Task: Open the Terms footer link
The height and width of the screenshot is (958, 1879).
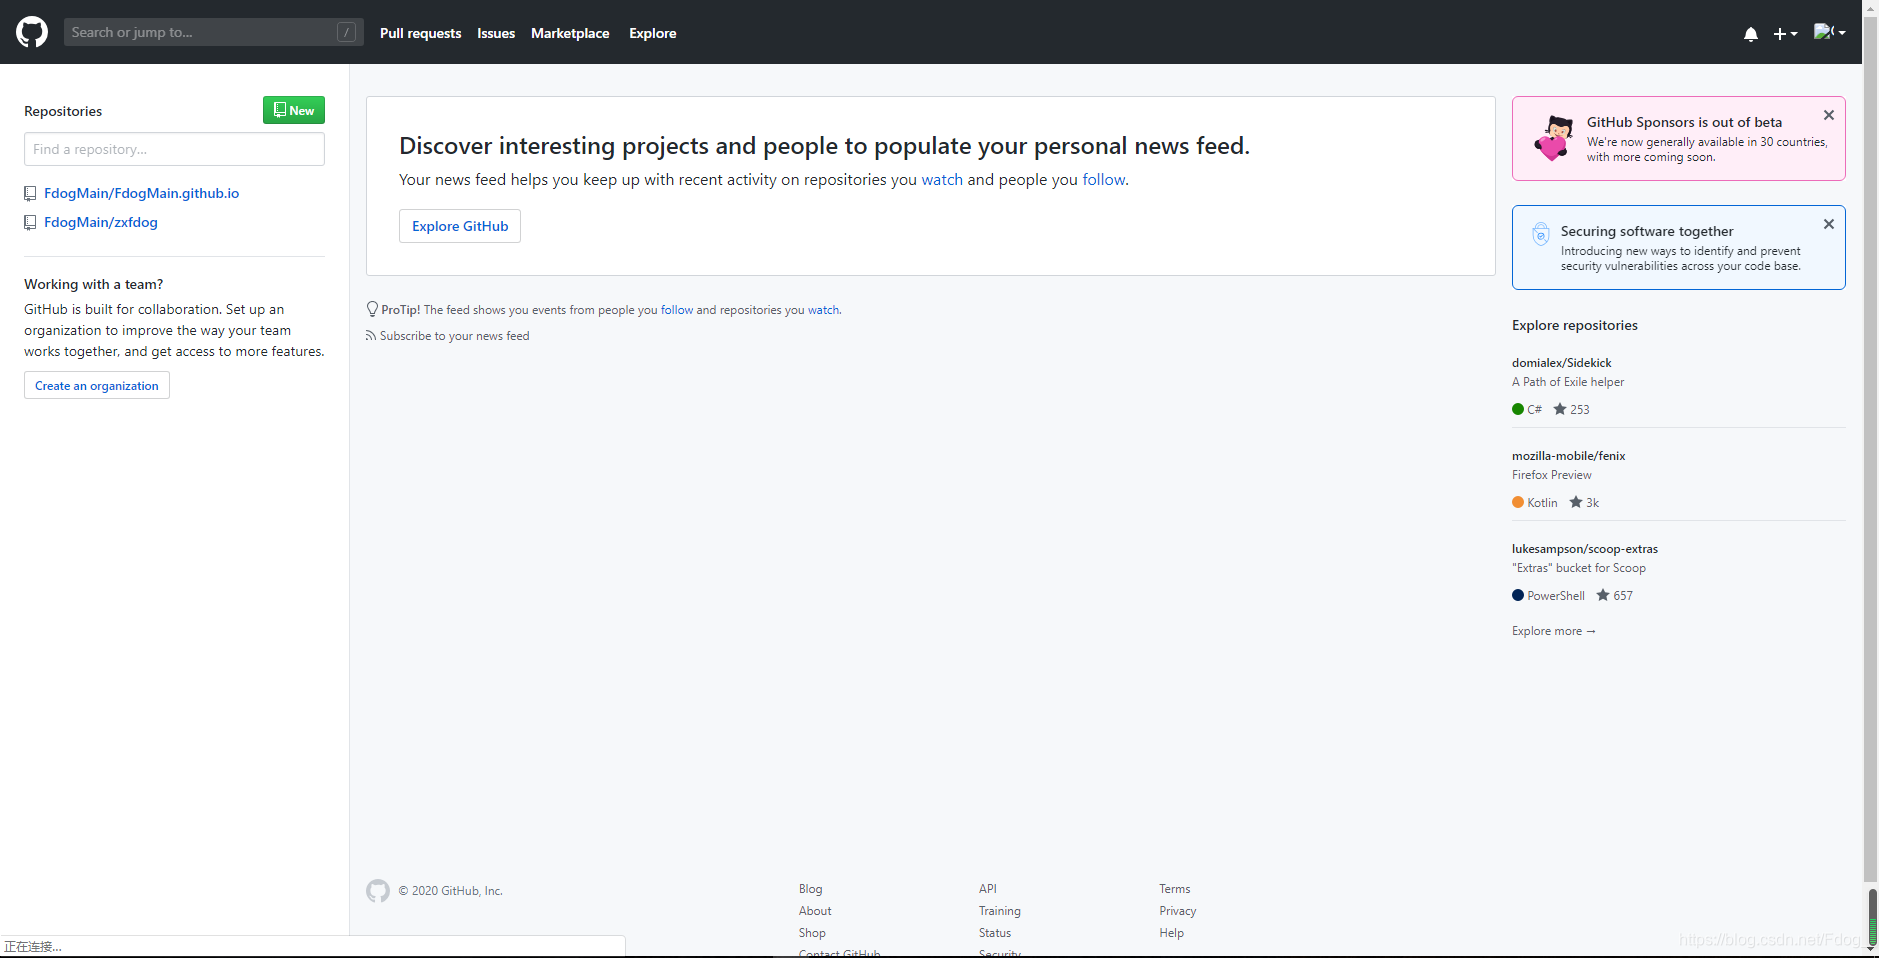Action: pos(1174,889)
